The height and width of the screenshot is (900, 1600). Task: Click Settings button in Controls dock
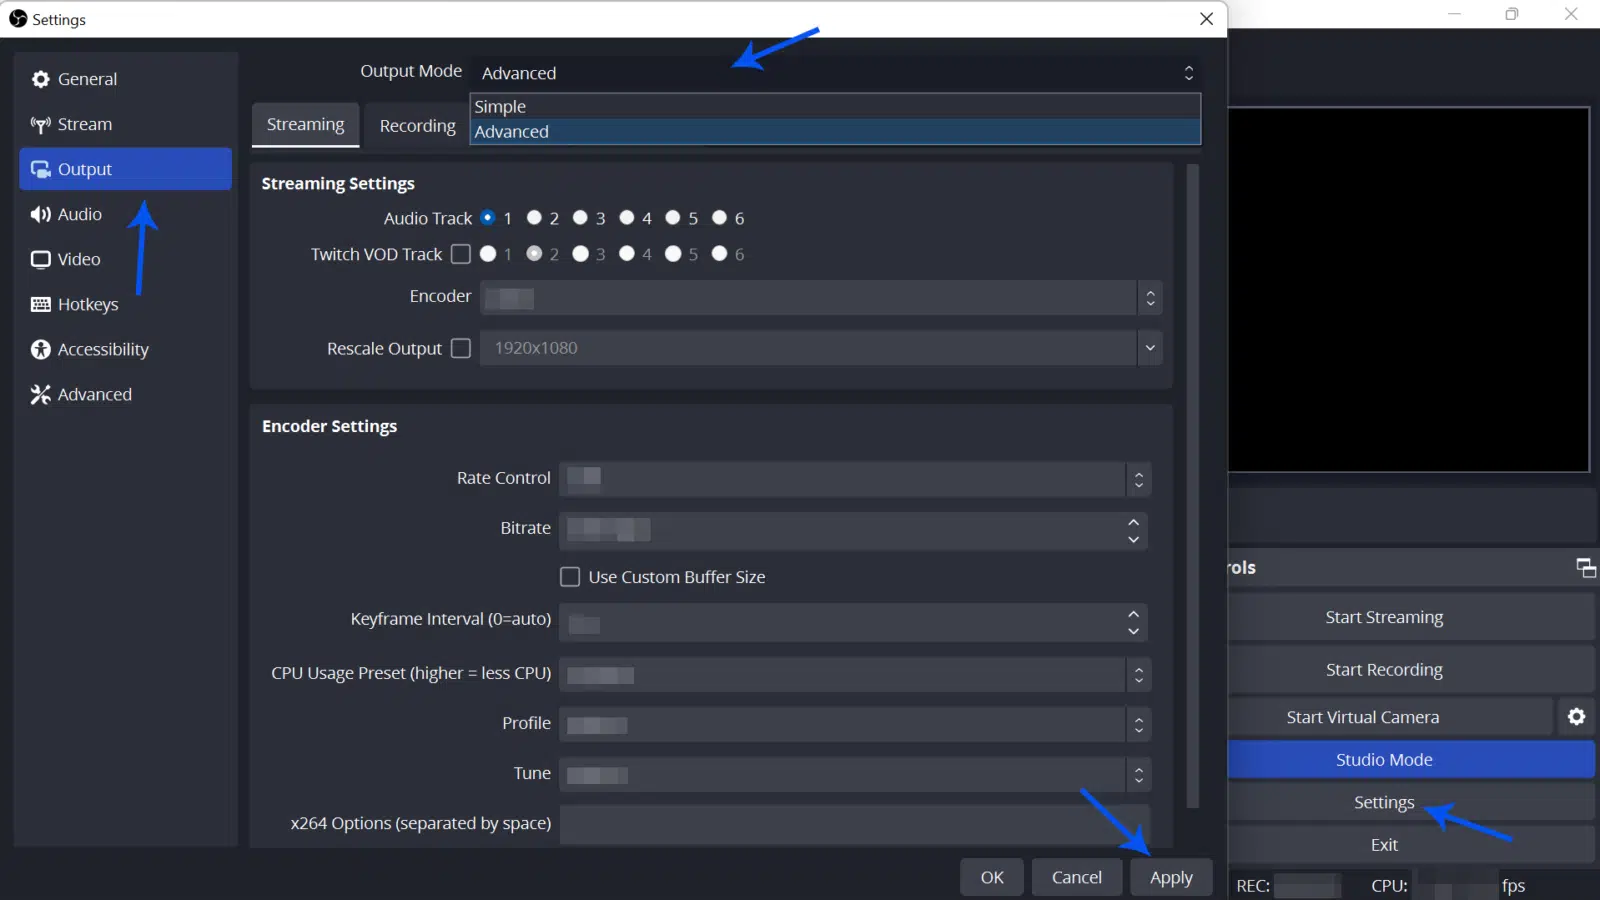click(1411, 802)
